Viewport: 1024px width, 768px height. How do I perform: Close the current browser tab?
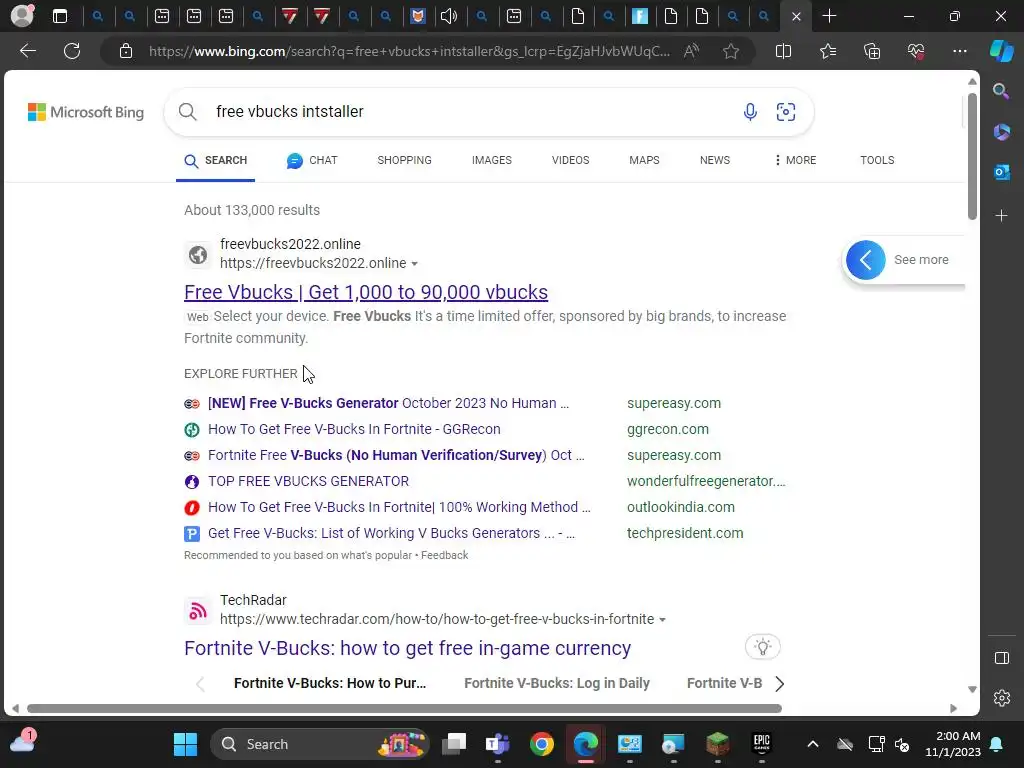coord(796,16)
